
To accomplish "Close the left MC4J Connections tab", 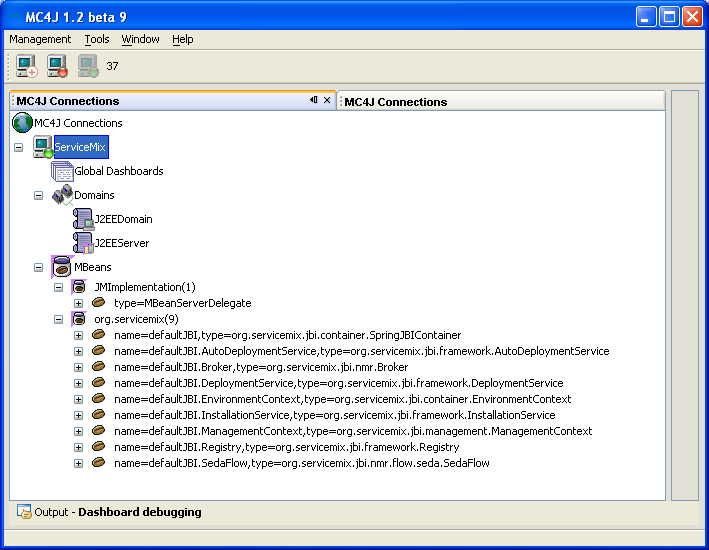I will (327, 100).
